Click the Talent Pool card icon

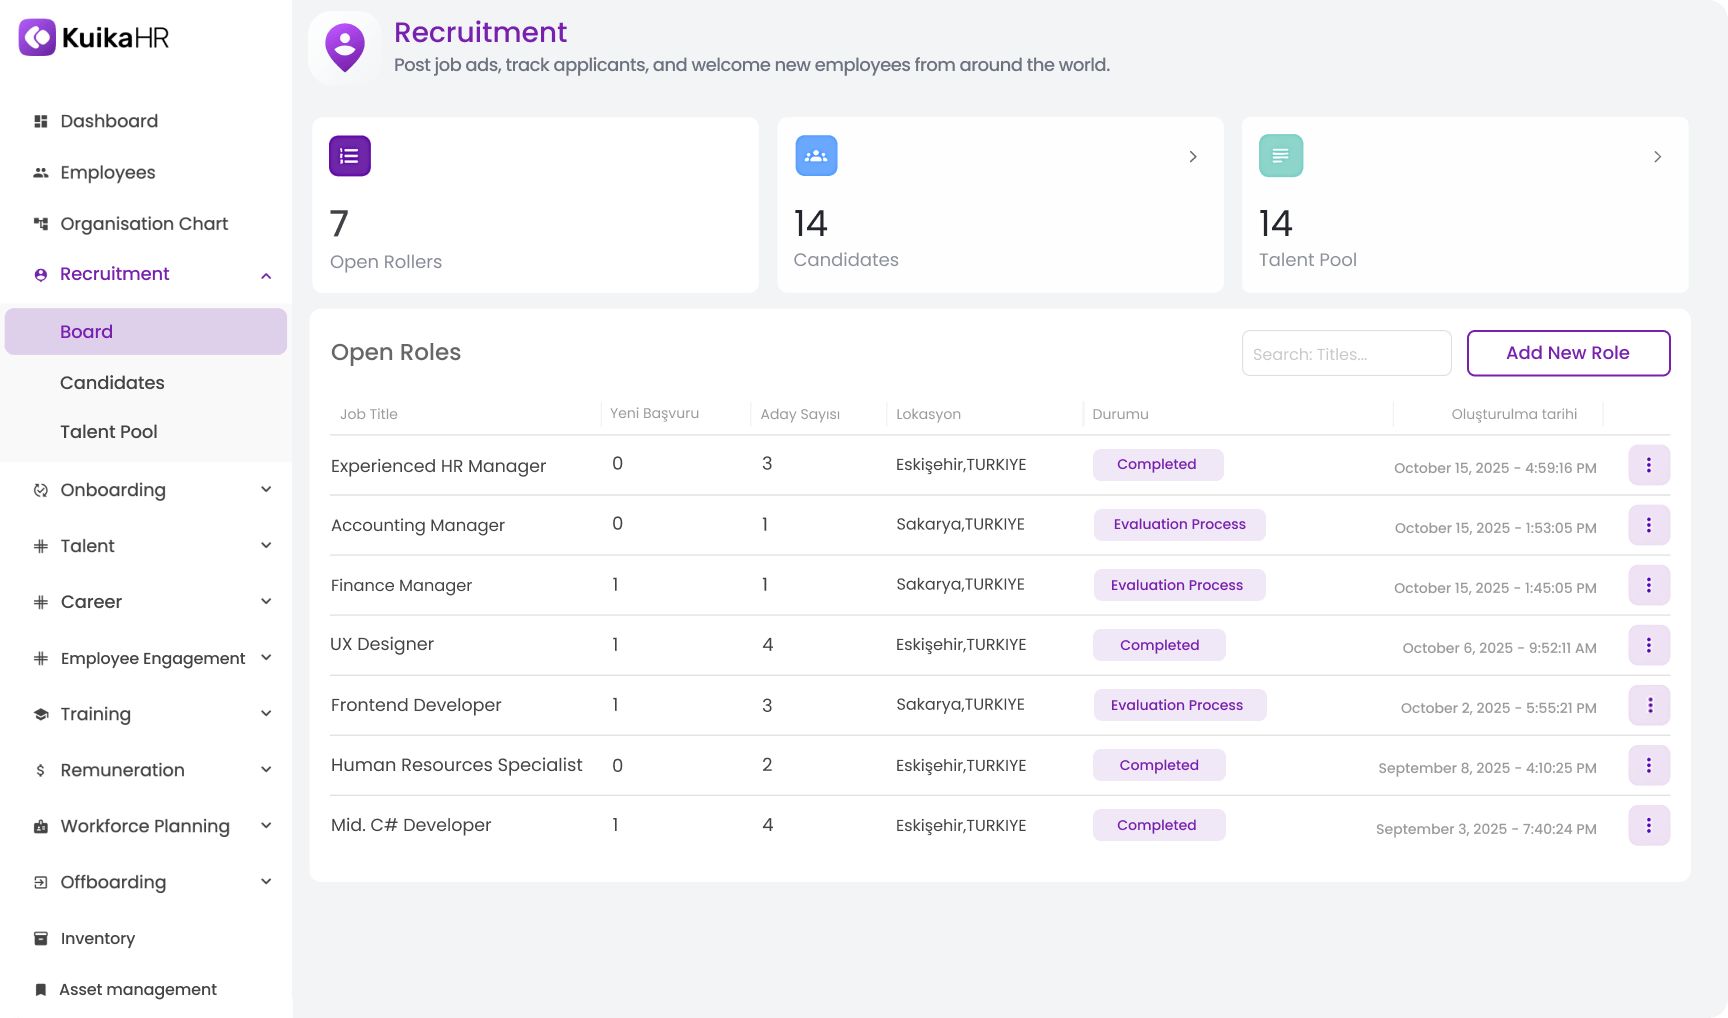click(x=1281, y=155)
